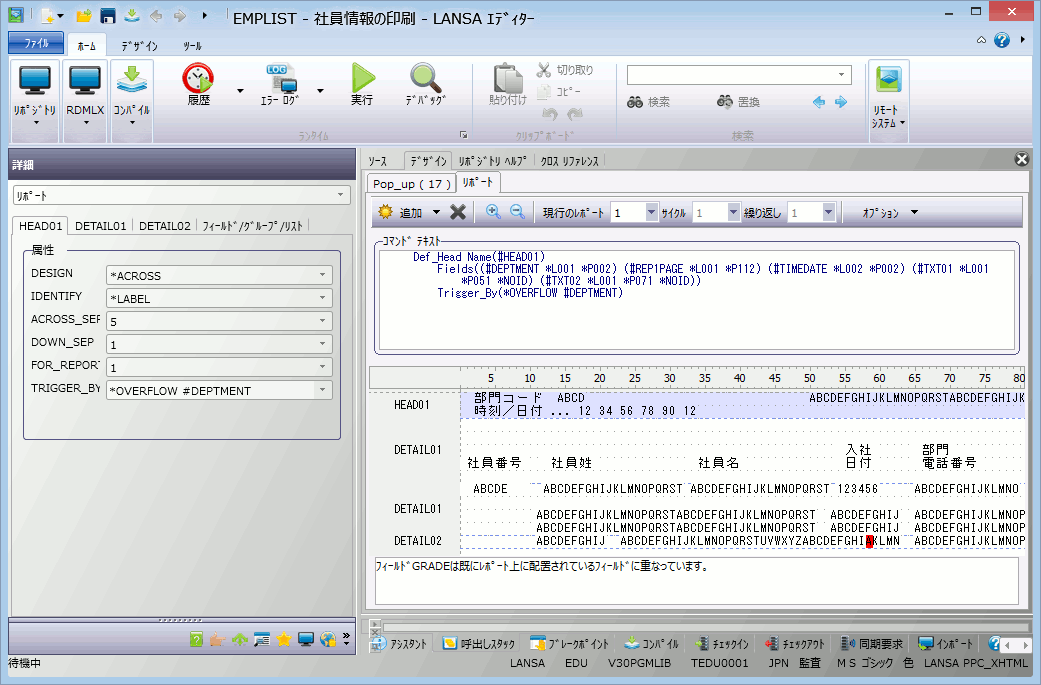
Task: Click the Def_Head command text area
Action: pos(696,299)
